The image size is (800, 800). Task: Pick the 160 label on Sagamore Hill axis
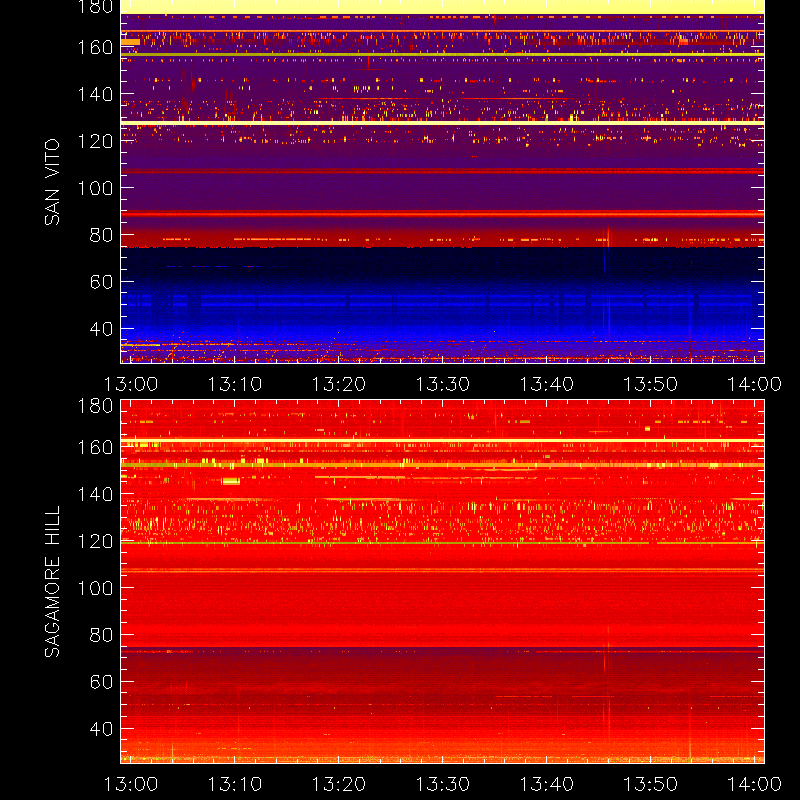tap(95, 447)
